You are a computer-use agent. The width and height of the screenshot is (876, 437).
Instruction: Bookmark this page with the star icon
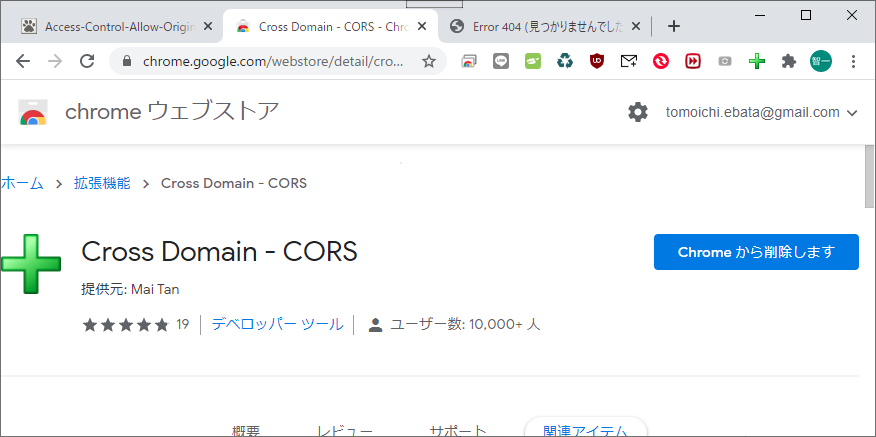tap(429, 61)
